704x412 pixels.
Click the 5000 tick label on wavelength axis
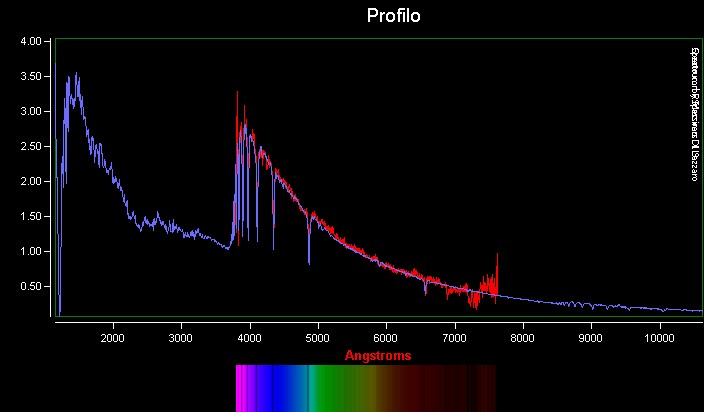coord(318,338)
